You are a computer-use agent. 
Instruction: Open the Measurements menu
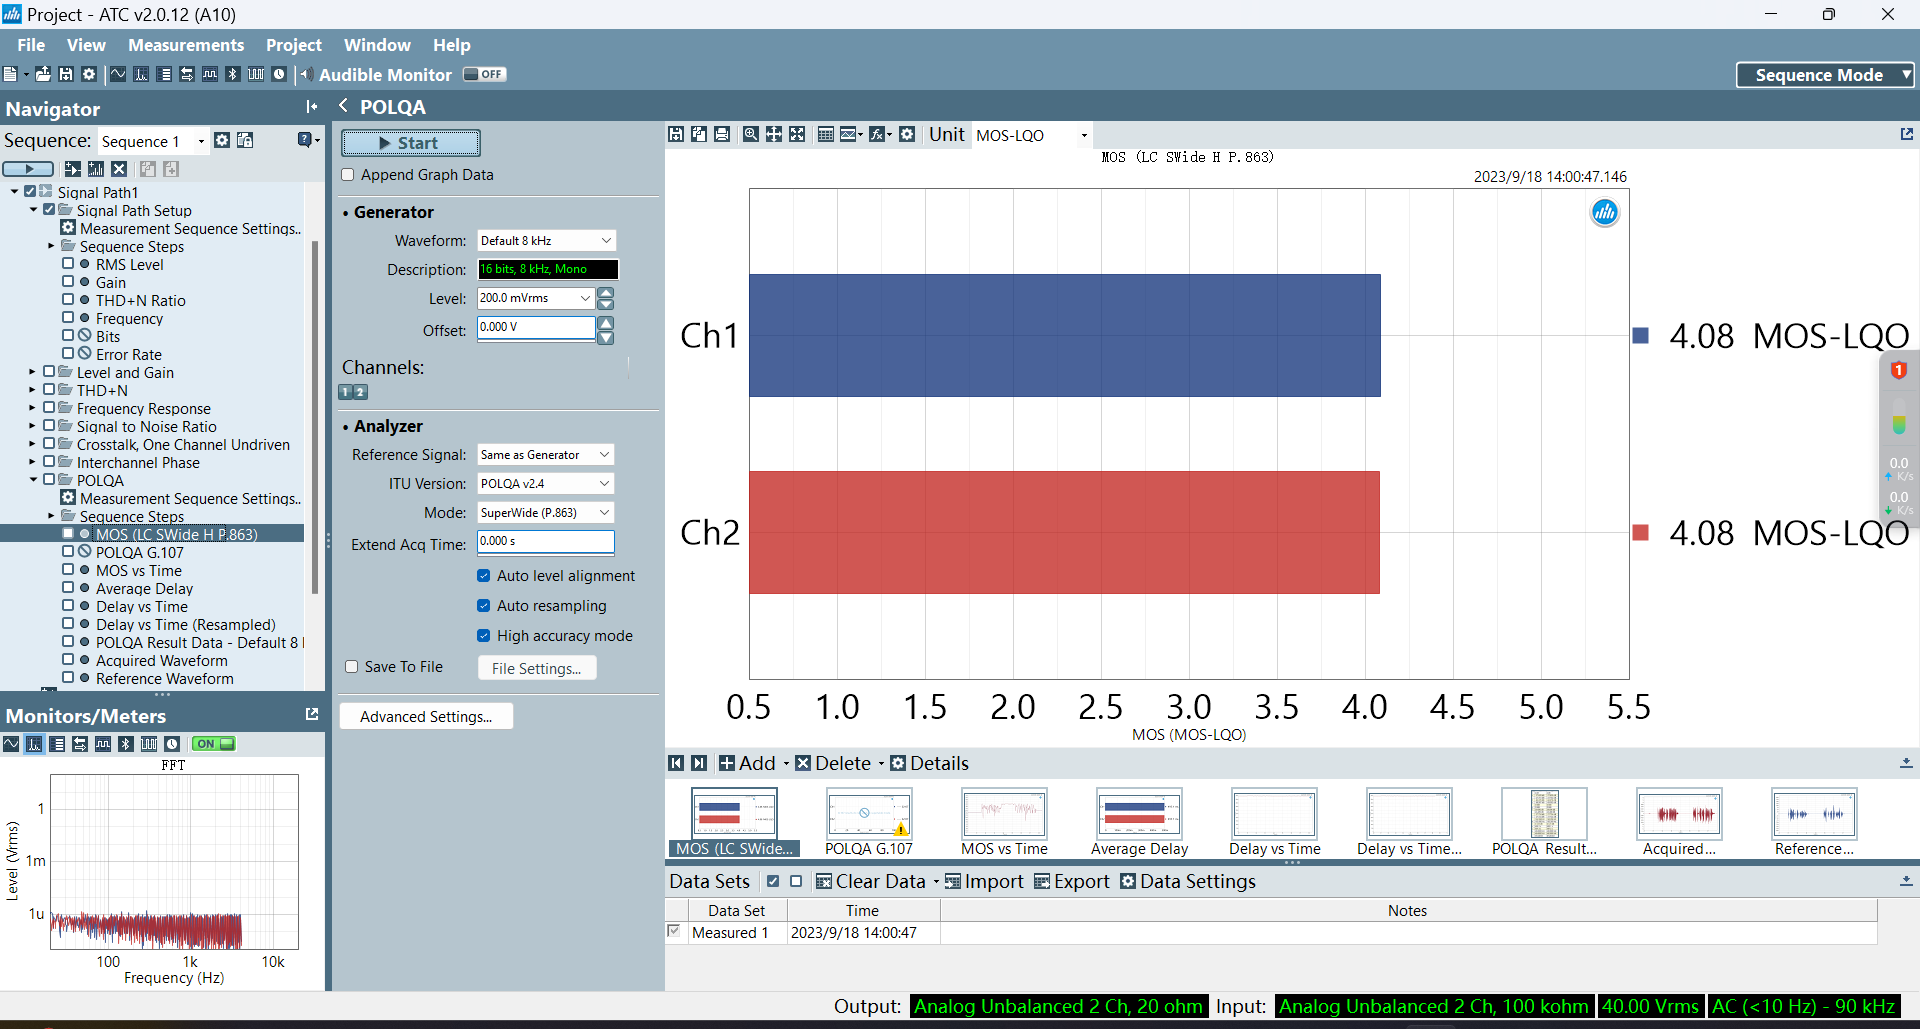click(x=186, y=45)
